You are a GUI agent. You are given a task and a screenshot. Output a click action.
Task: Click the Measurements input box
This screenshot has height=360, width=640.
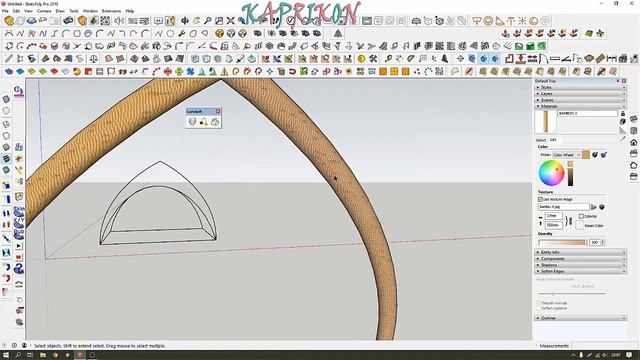pyautogui.click(x=604, y=346)
